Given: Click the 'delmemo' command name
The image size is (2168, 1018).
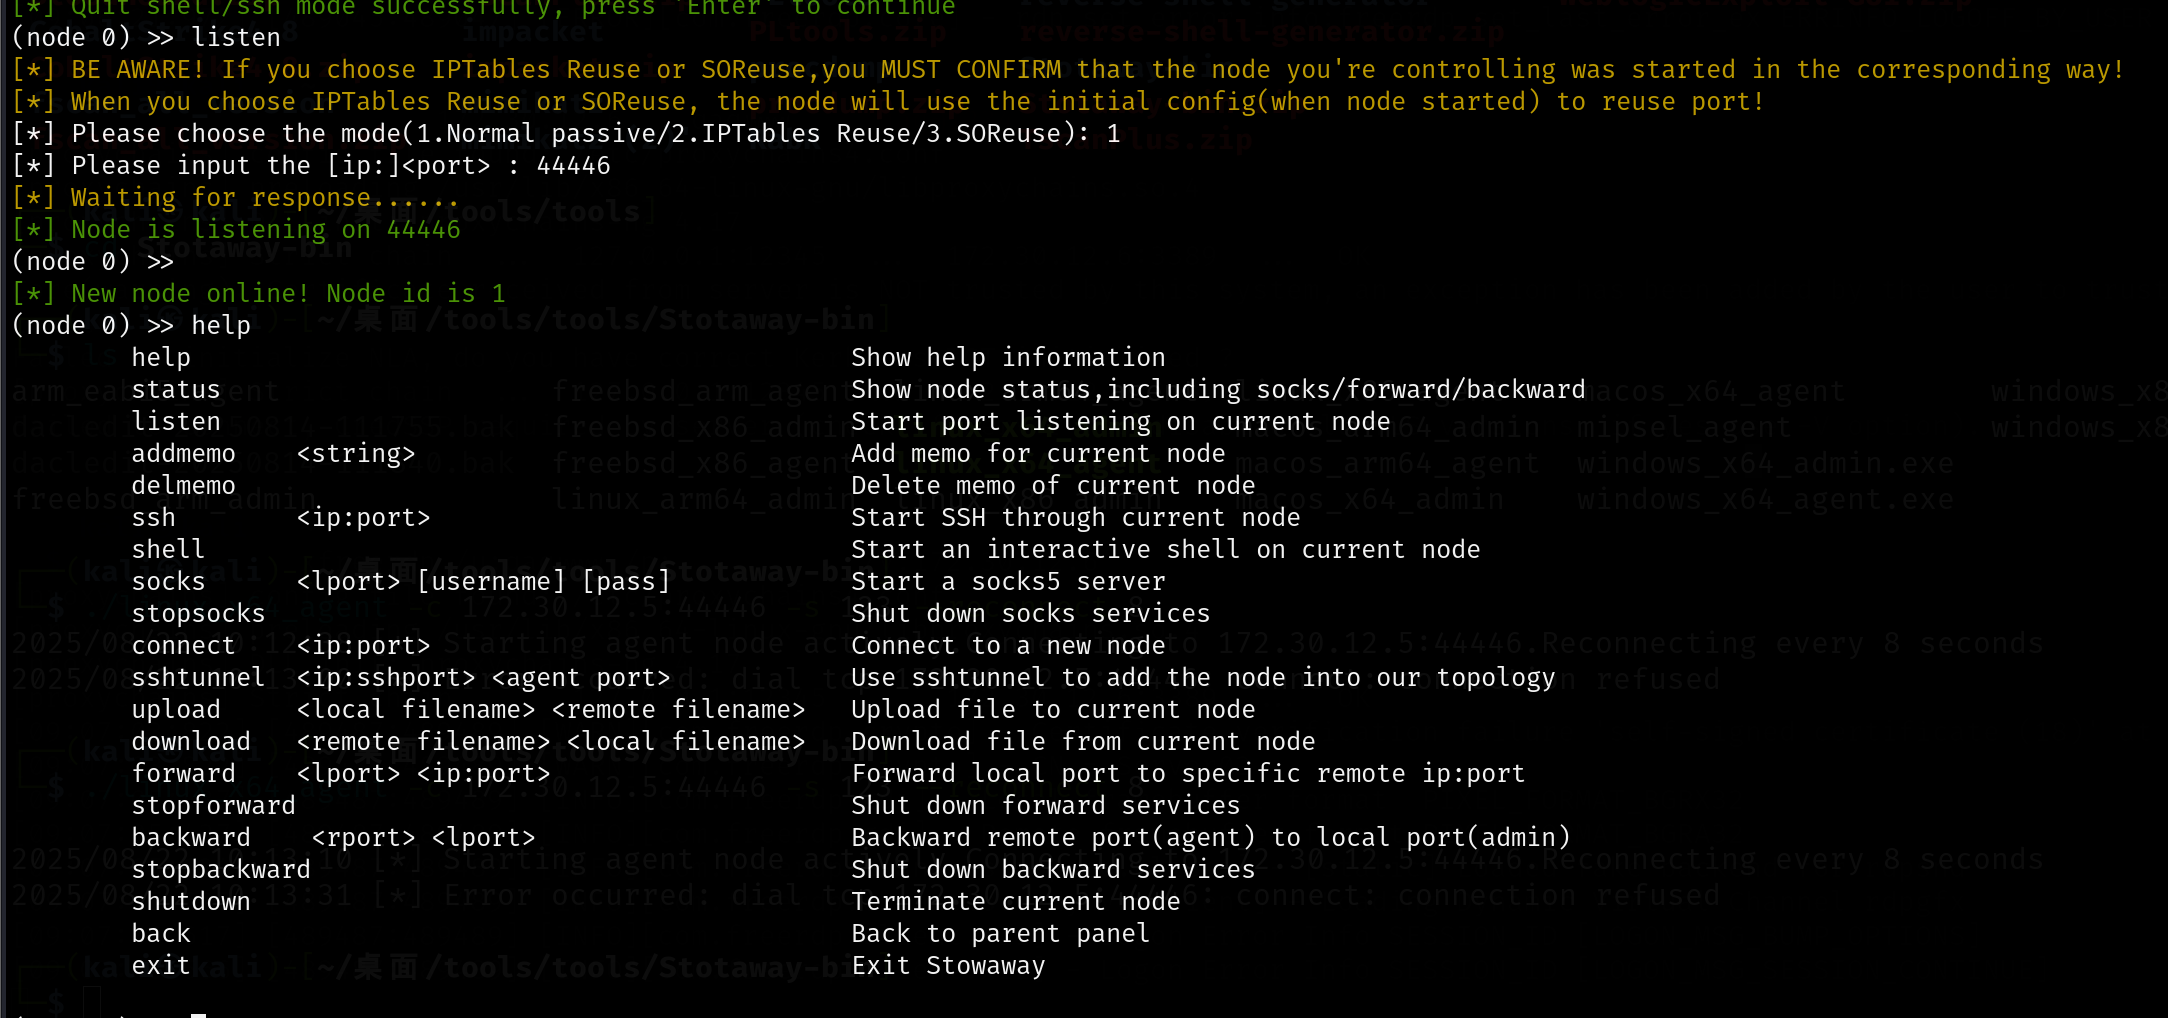Looking at the screenshot, I should (x=184, y=485).
